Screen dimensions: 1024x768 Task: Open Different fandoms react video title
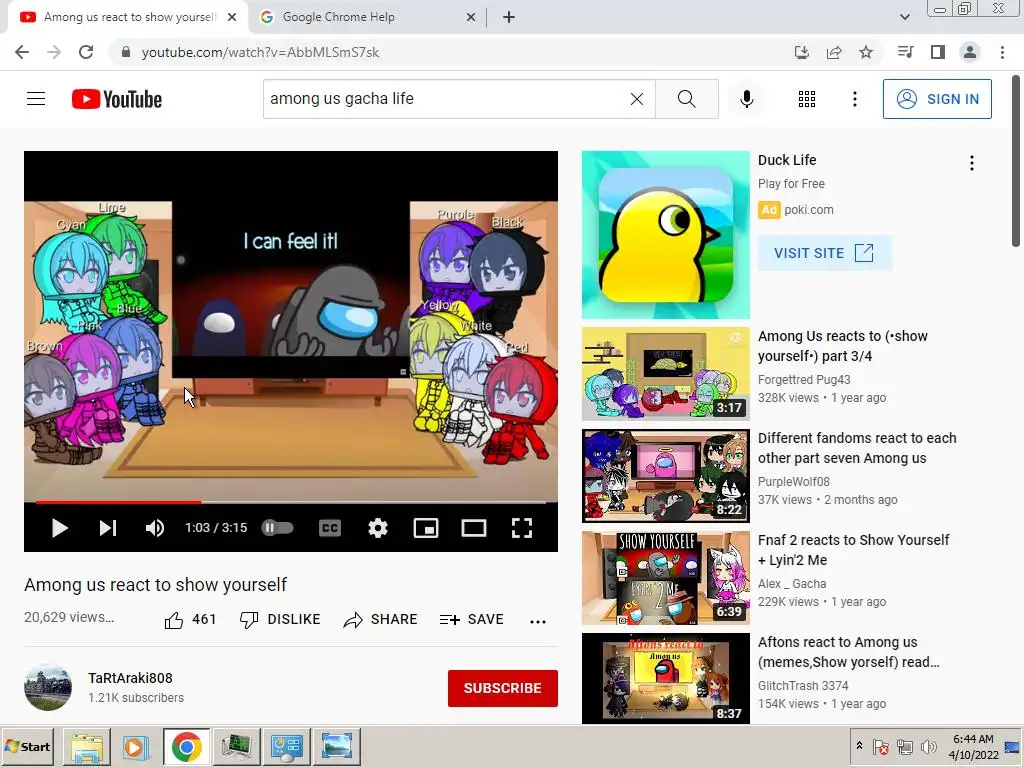(x=857, y=448)
